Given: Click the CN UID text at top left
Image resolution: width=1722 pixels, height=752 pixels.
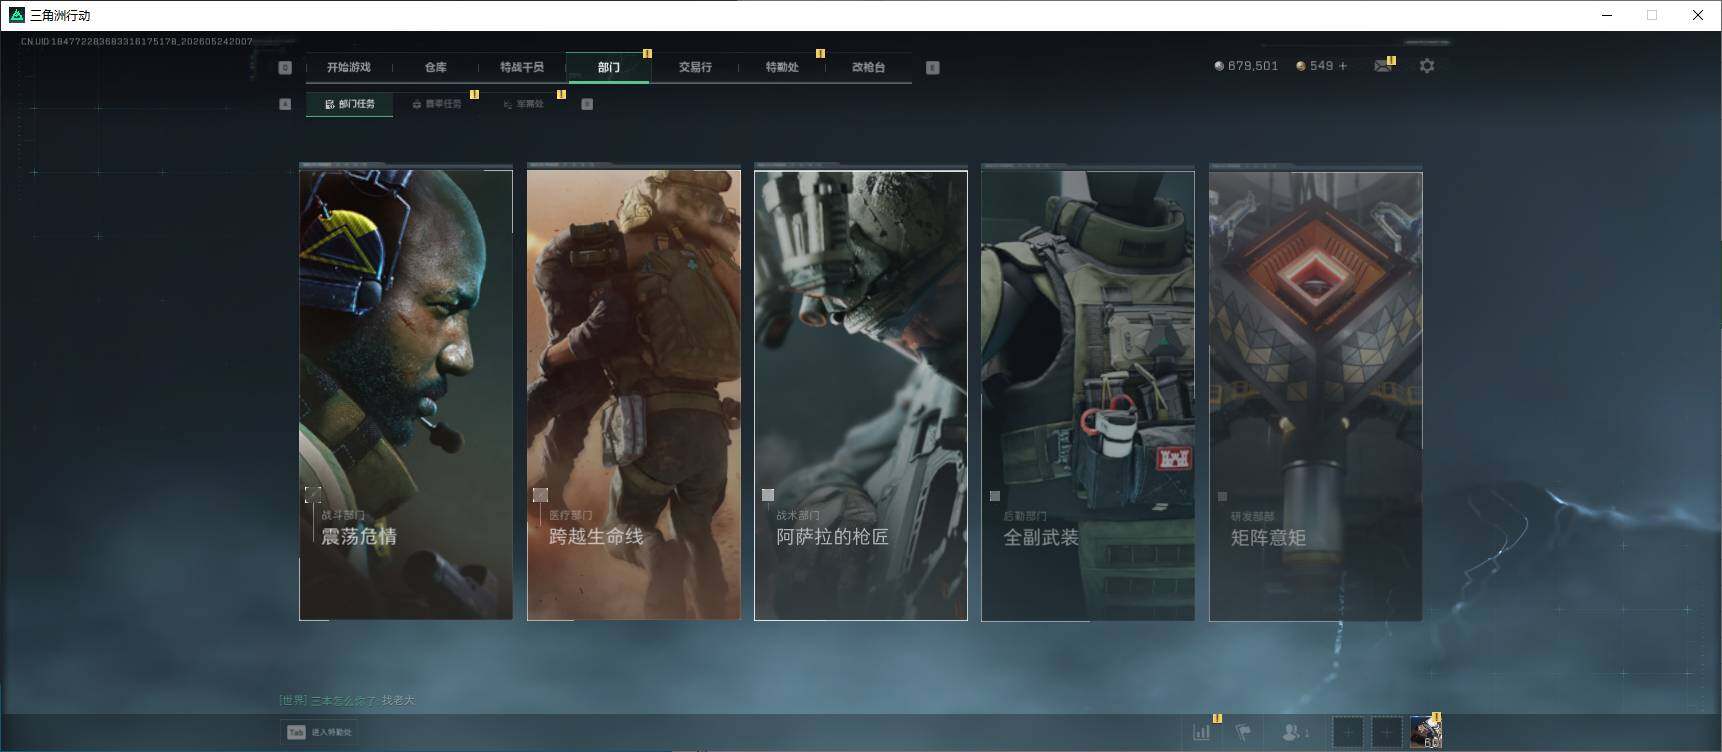Looking at the screenshot, I should (x=137, y=42).
